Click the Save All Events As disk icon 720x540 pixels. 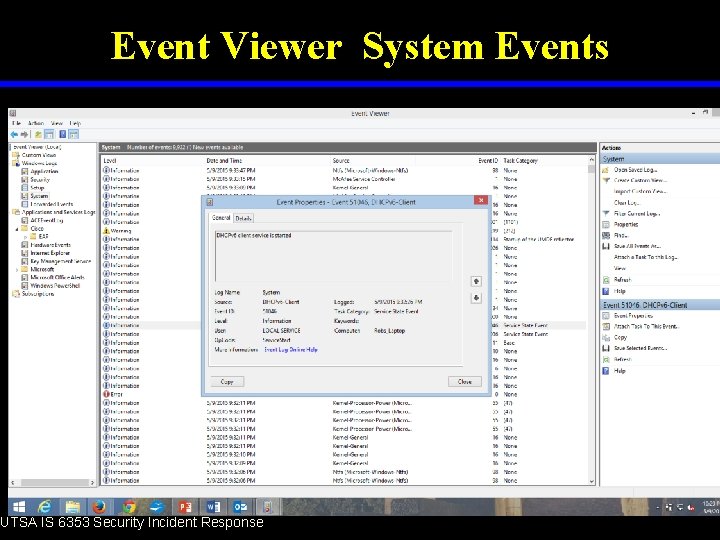[606, 246]
